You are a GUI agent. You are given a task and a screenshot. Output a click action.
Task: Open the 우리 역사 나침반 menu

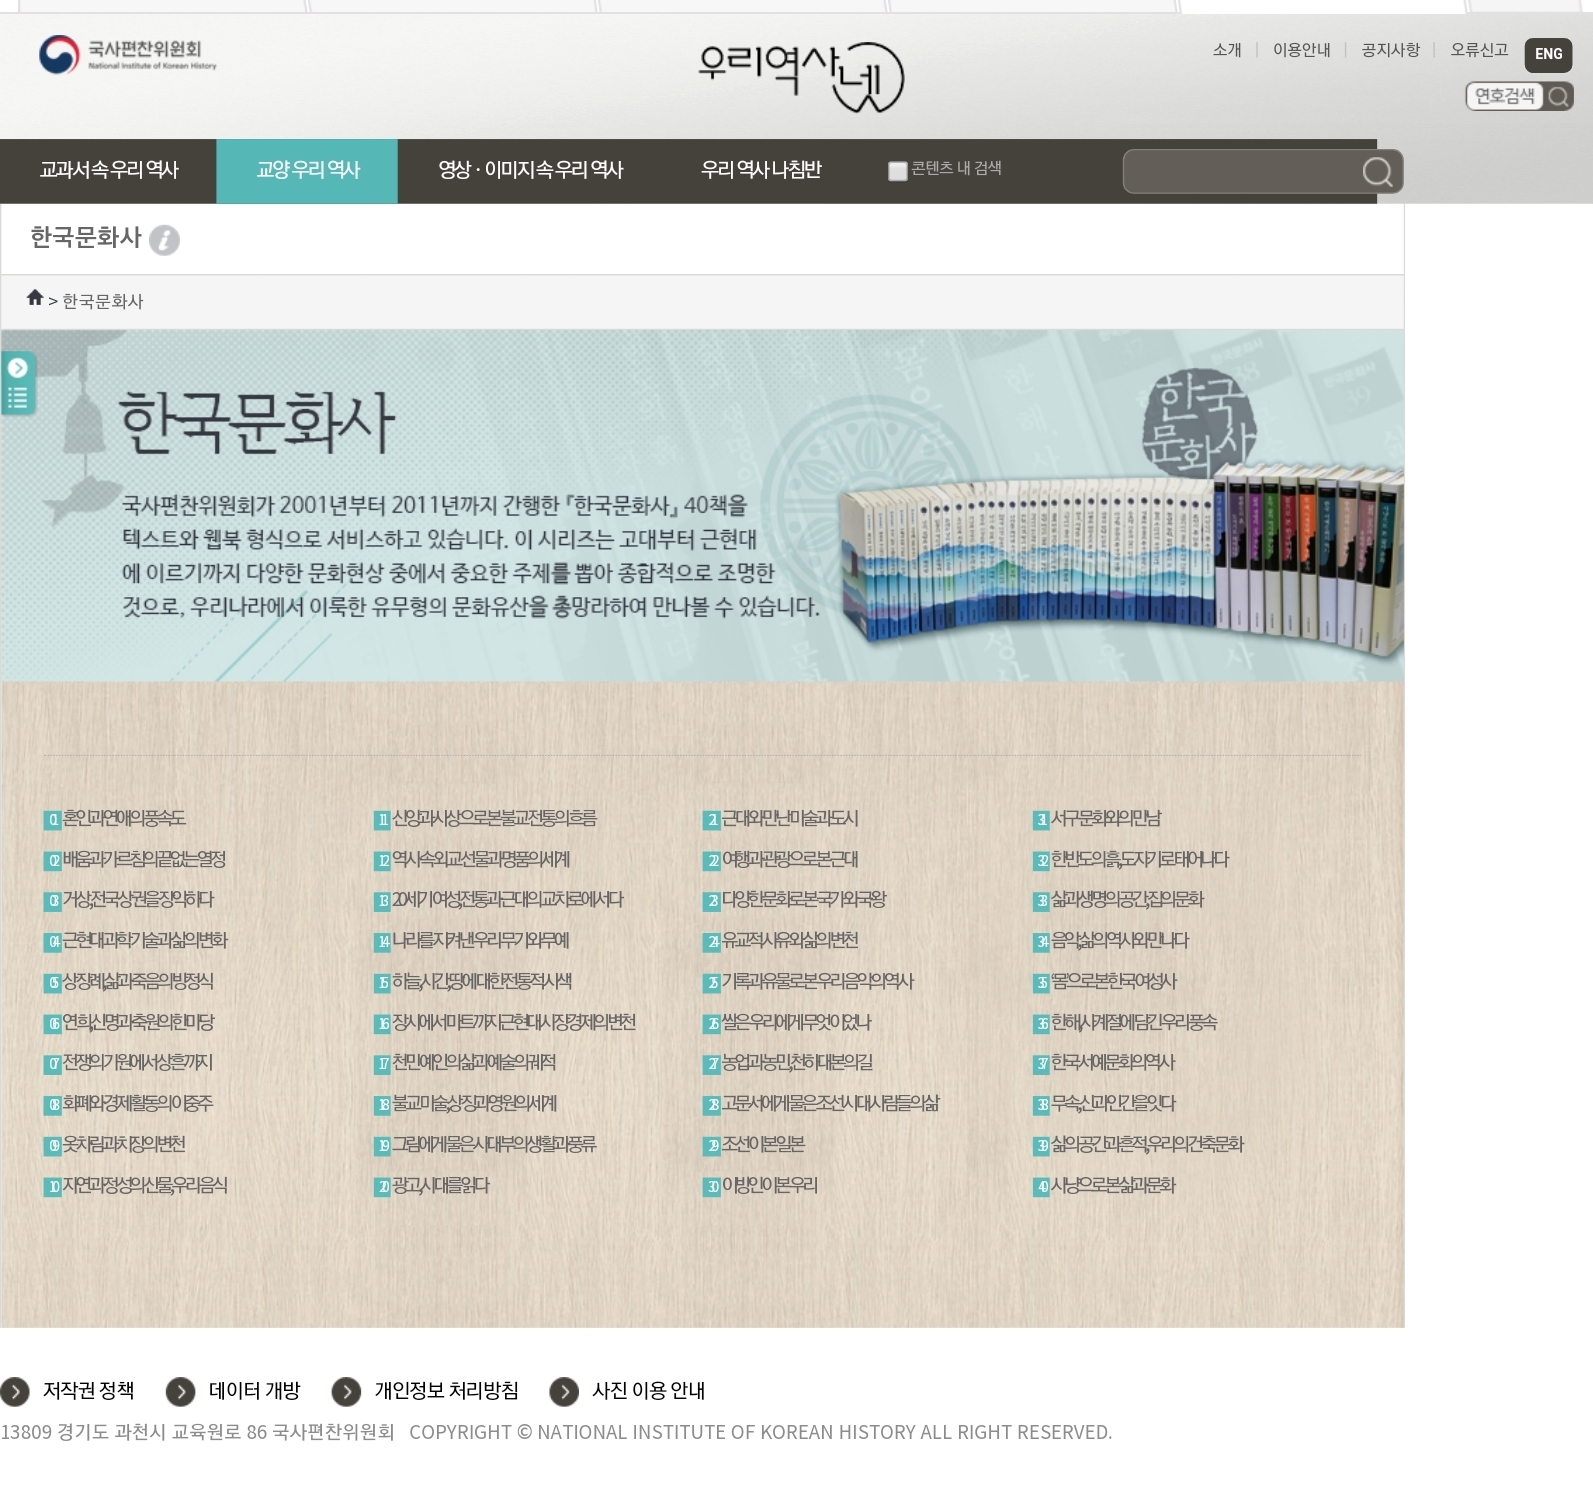click(760, 171)
